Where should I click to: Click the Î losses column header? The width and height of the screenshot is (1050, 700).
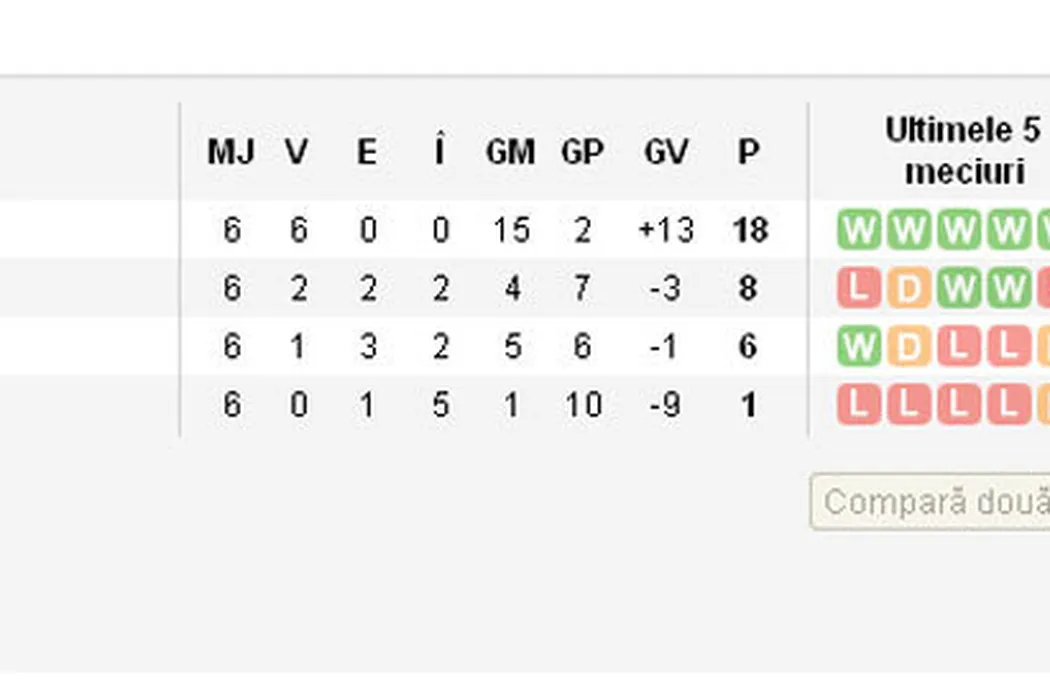(x=440, y=153)
